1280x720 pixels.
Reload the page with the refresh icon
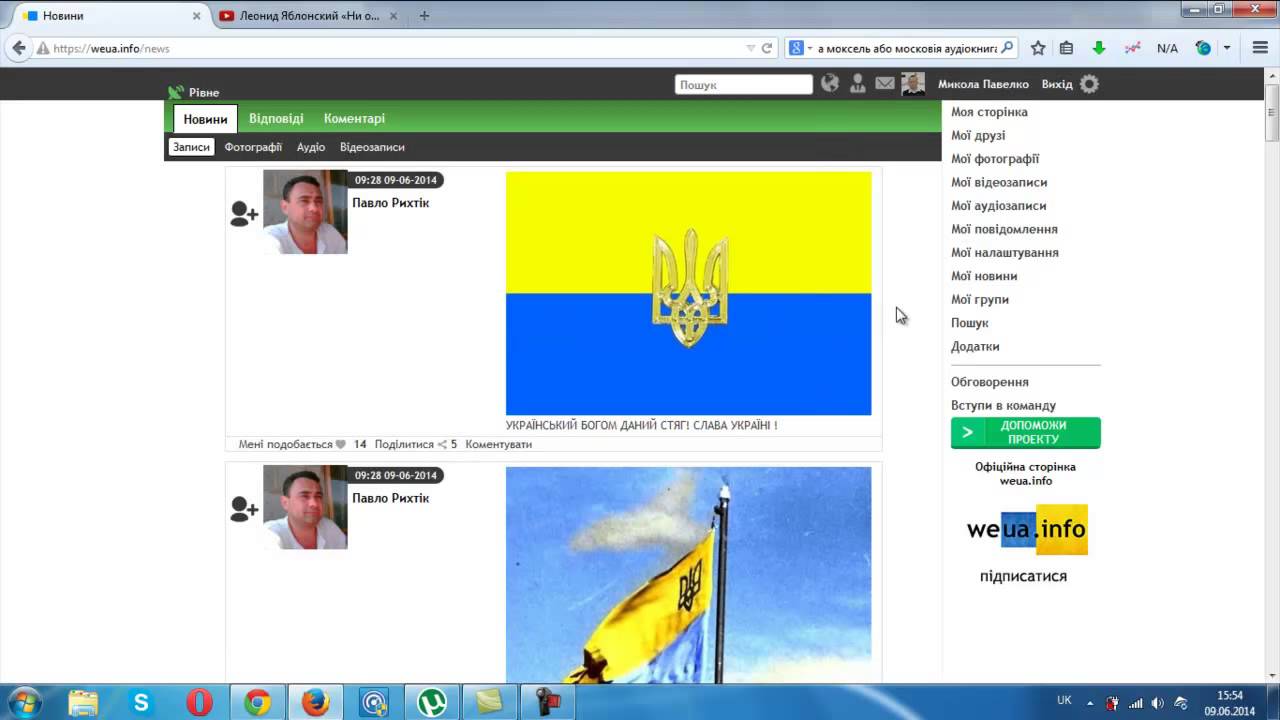point(767,48)
